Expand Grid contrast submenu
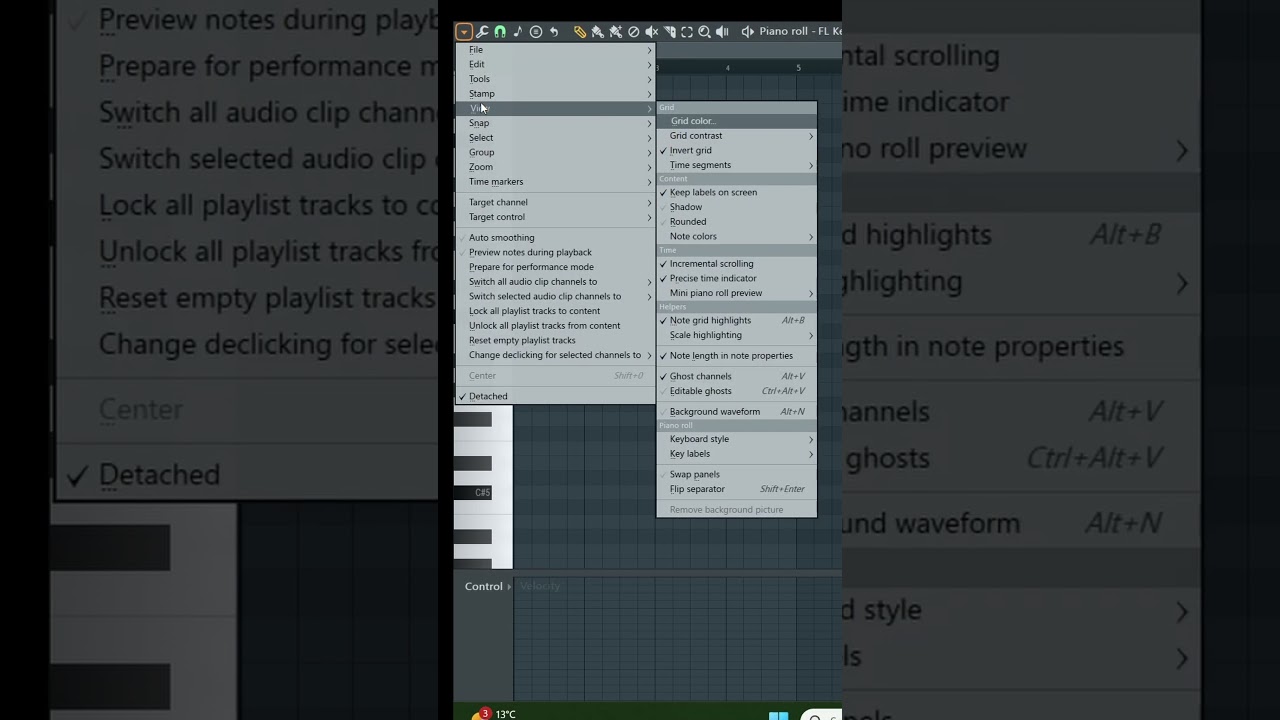The width and height of the screenshot is (1280, 720). tap(736, 135)
